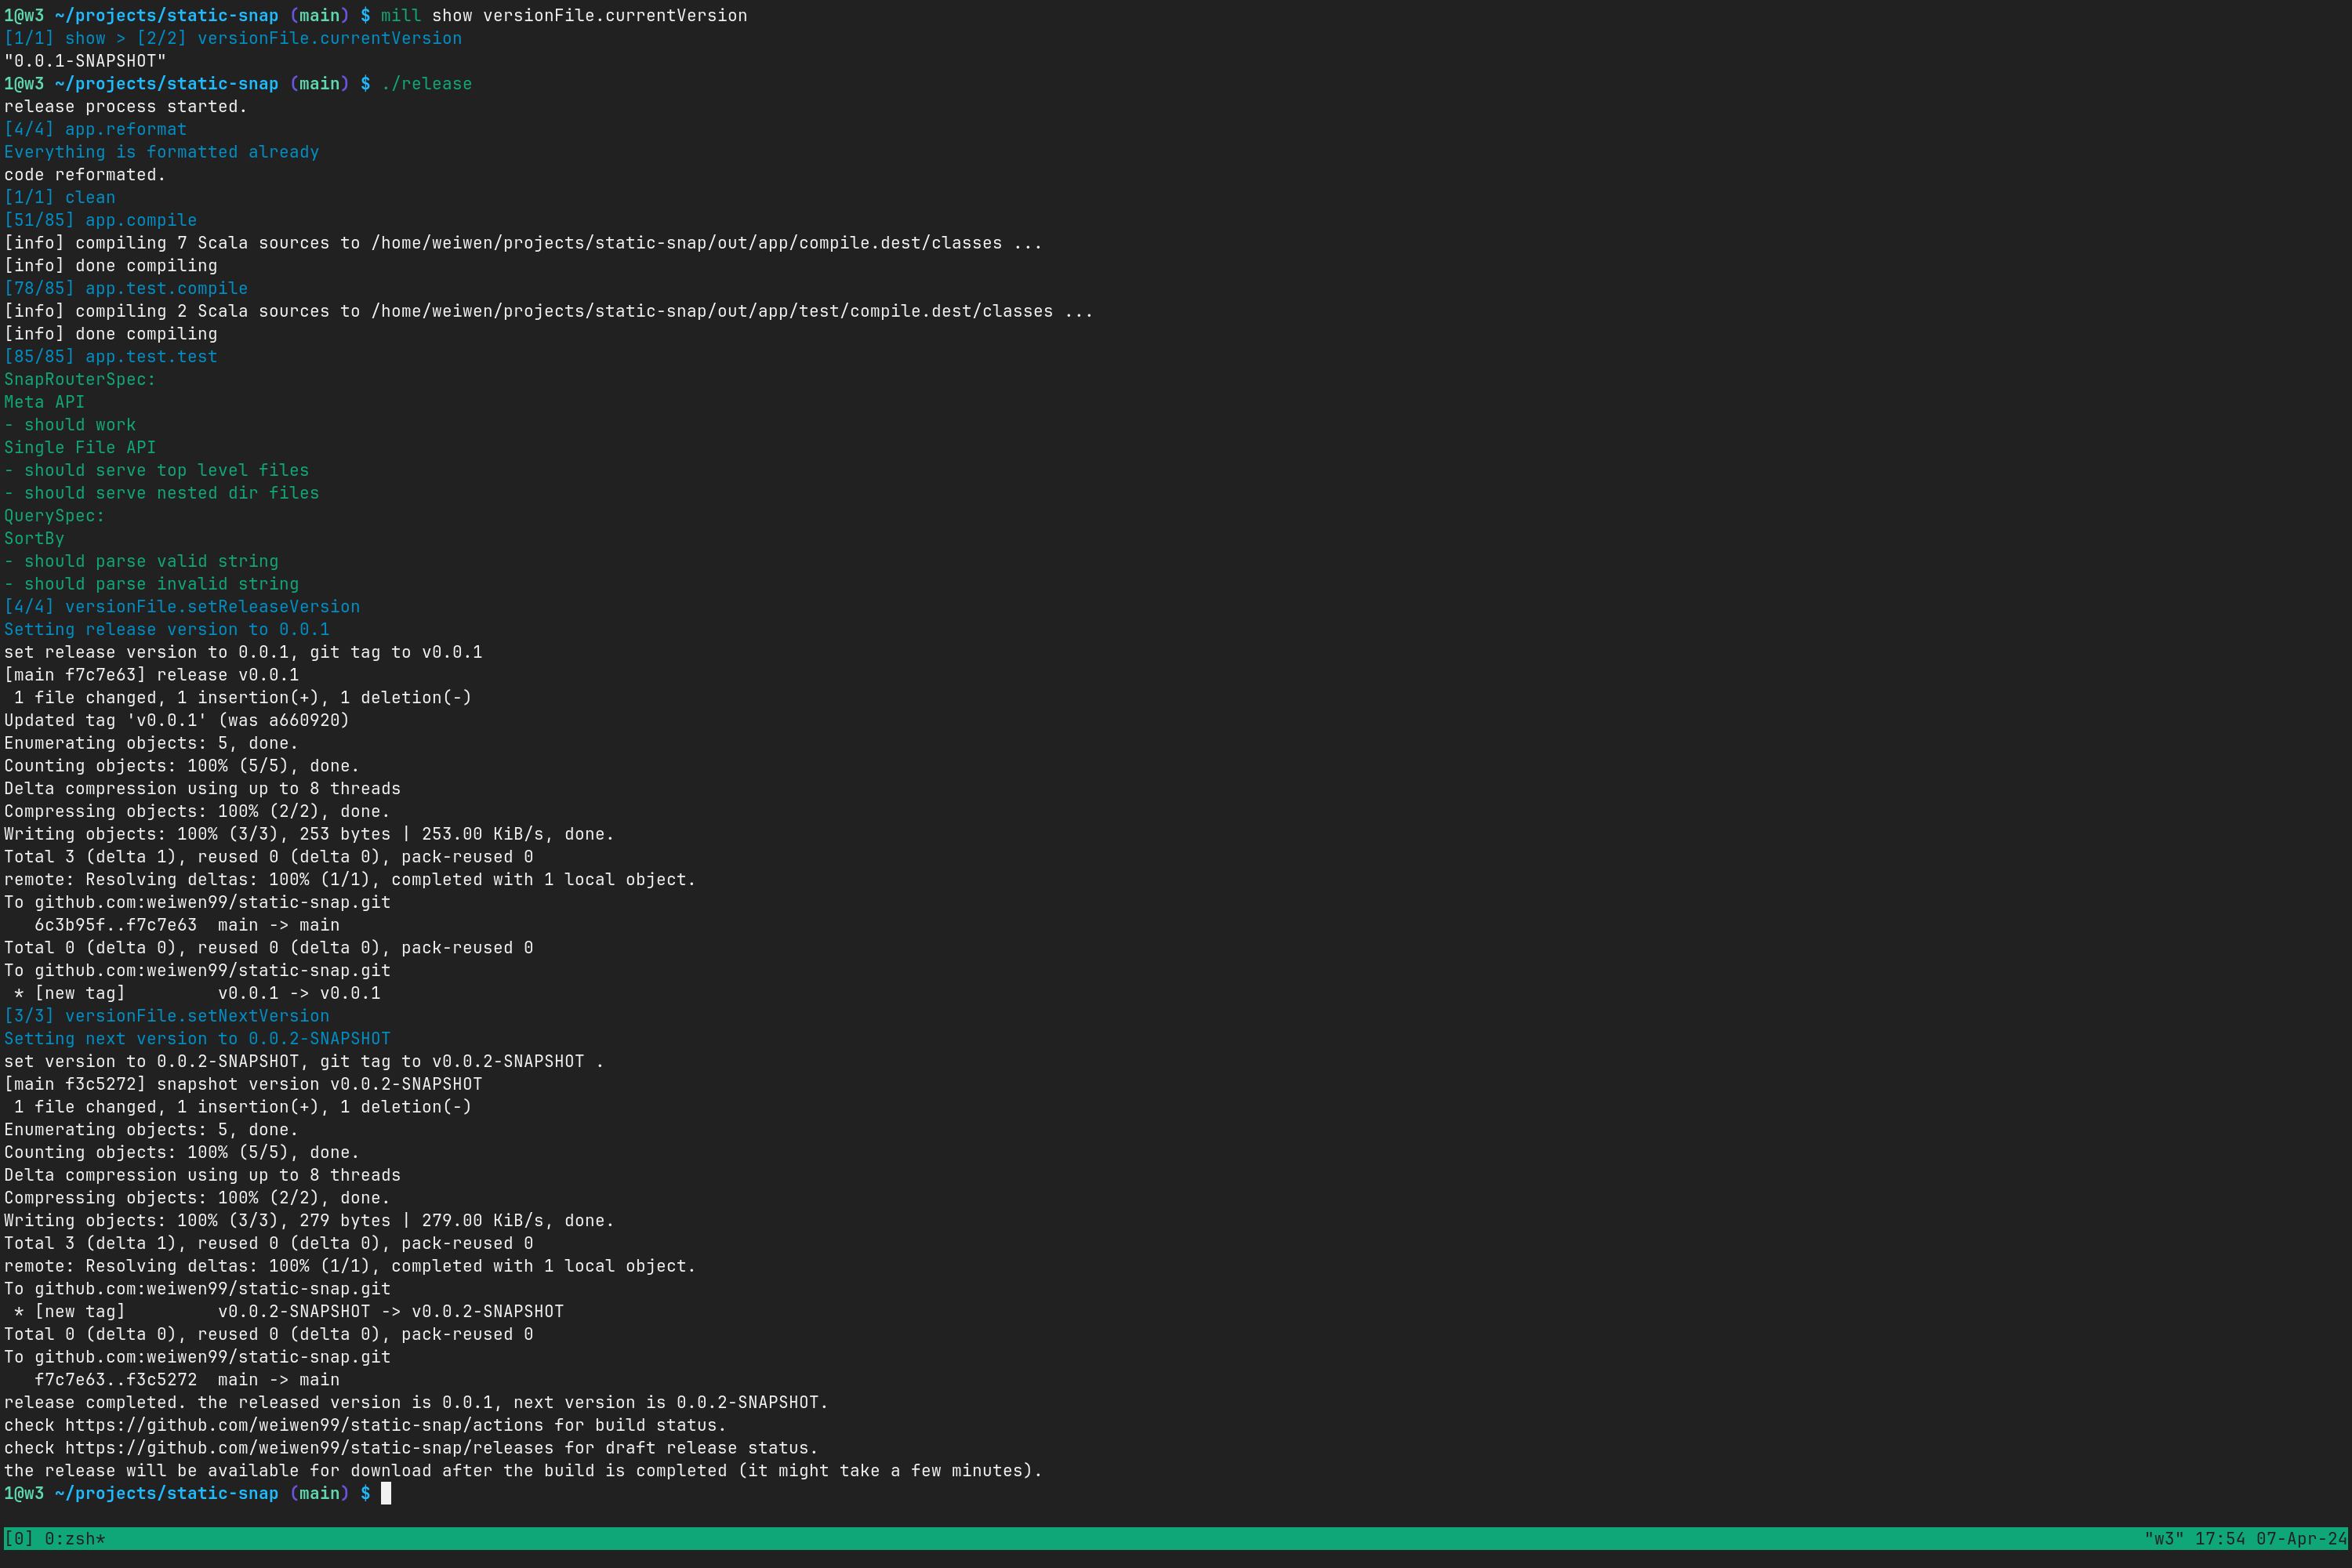Click the "[51/85] app.compile" line

click(x=100, y=220)
